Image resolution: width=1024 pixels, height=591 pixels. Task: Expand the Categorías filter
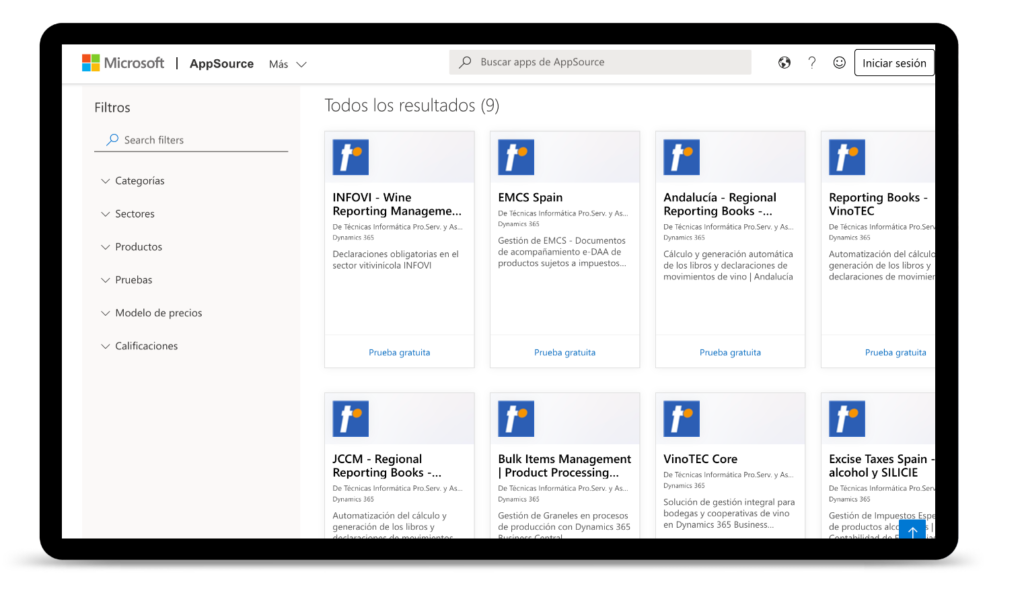pos(133,181)
